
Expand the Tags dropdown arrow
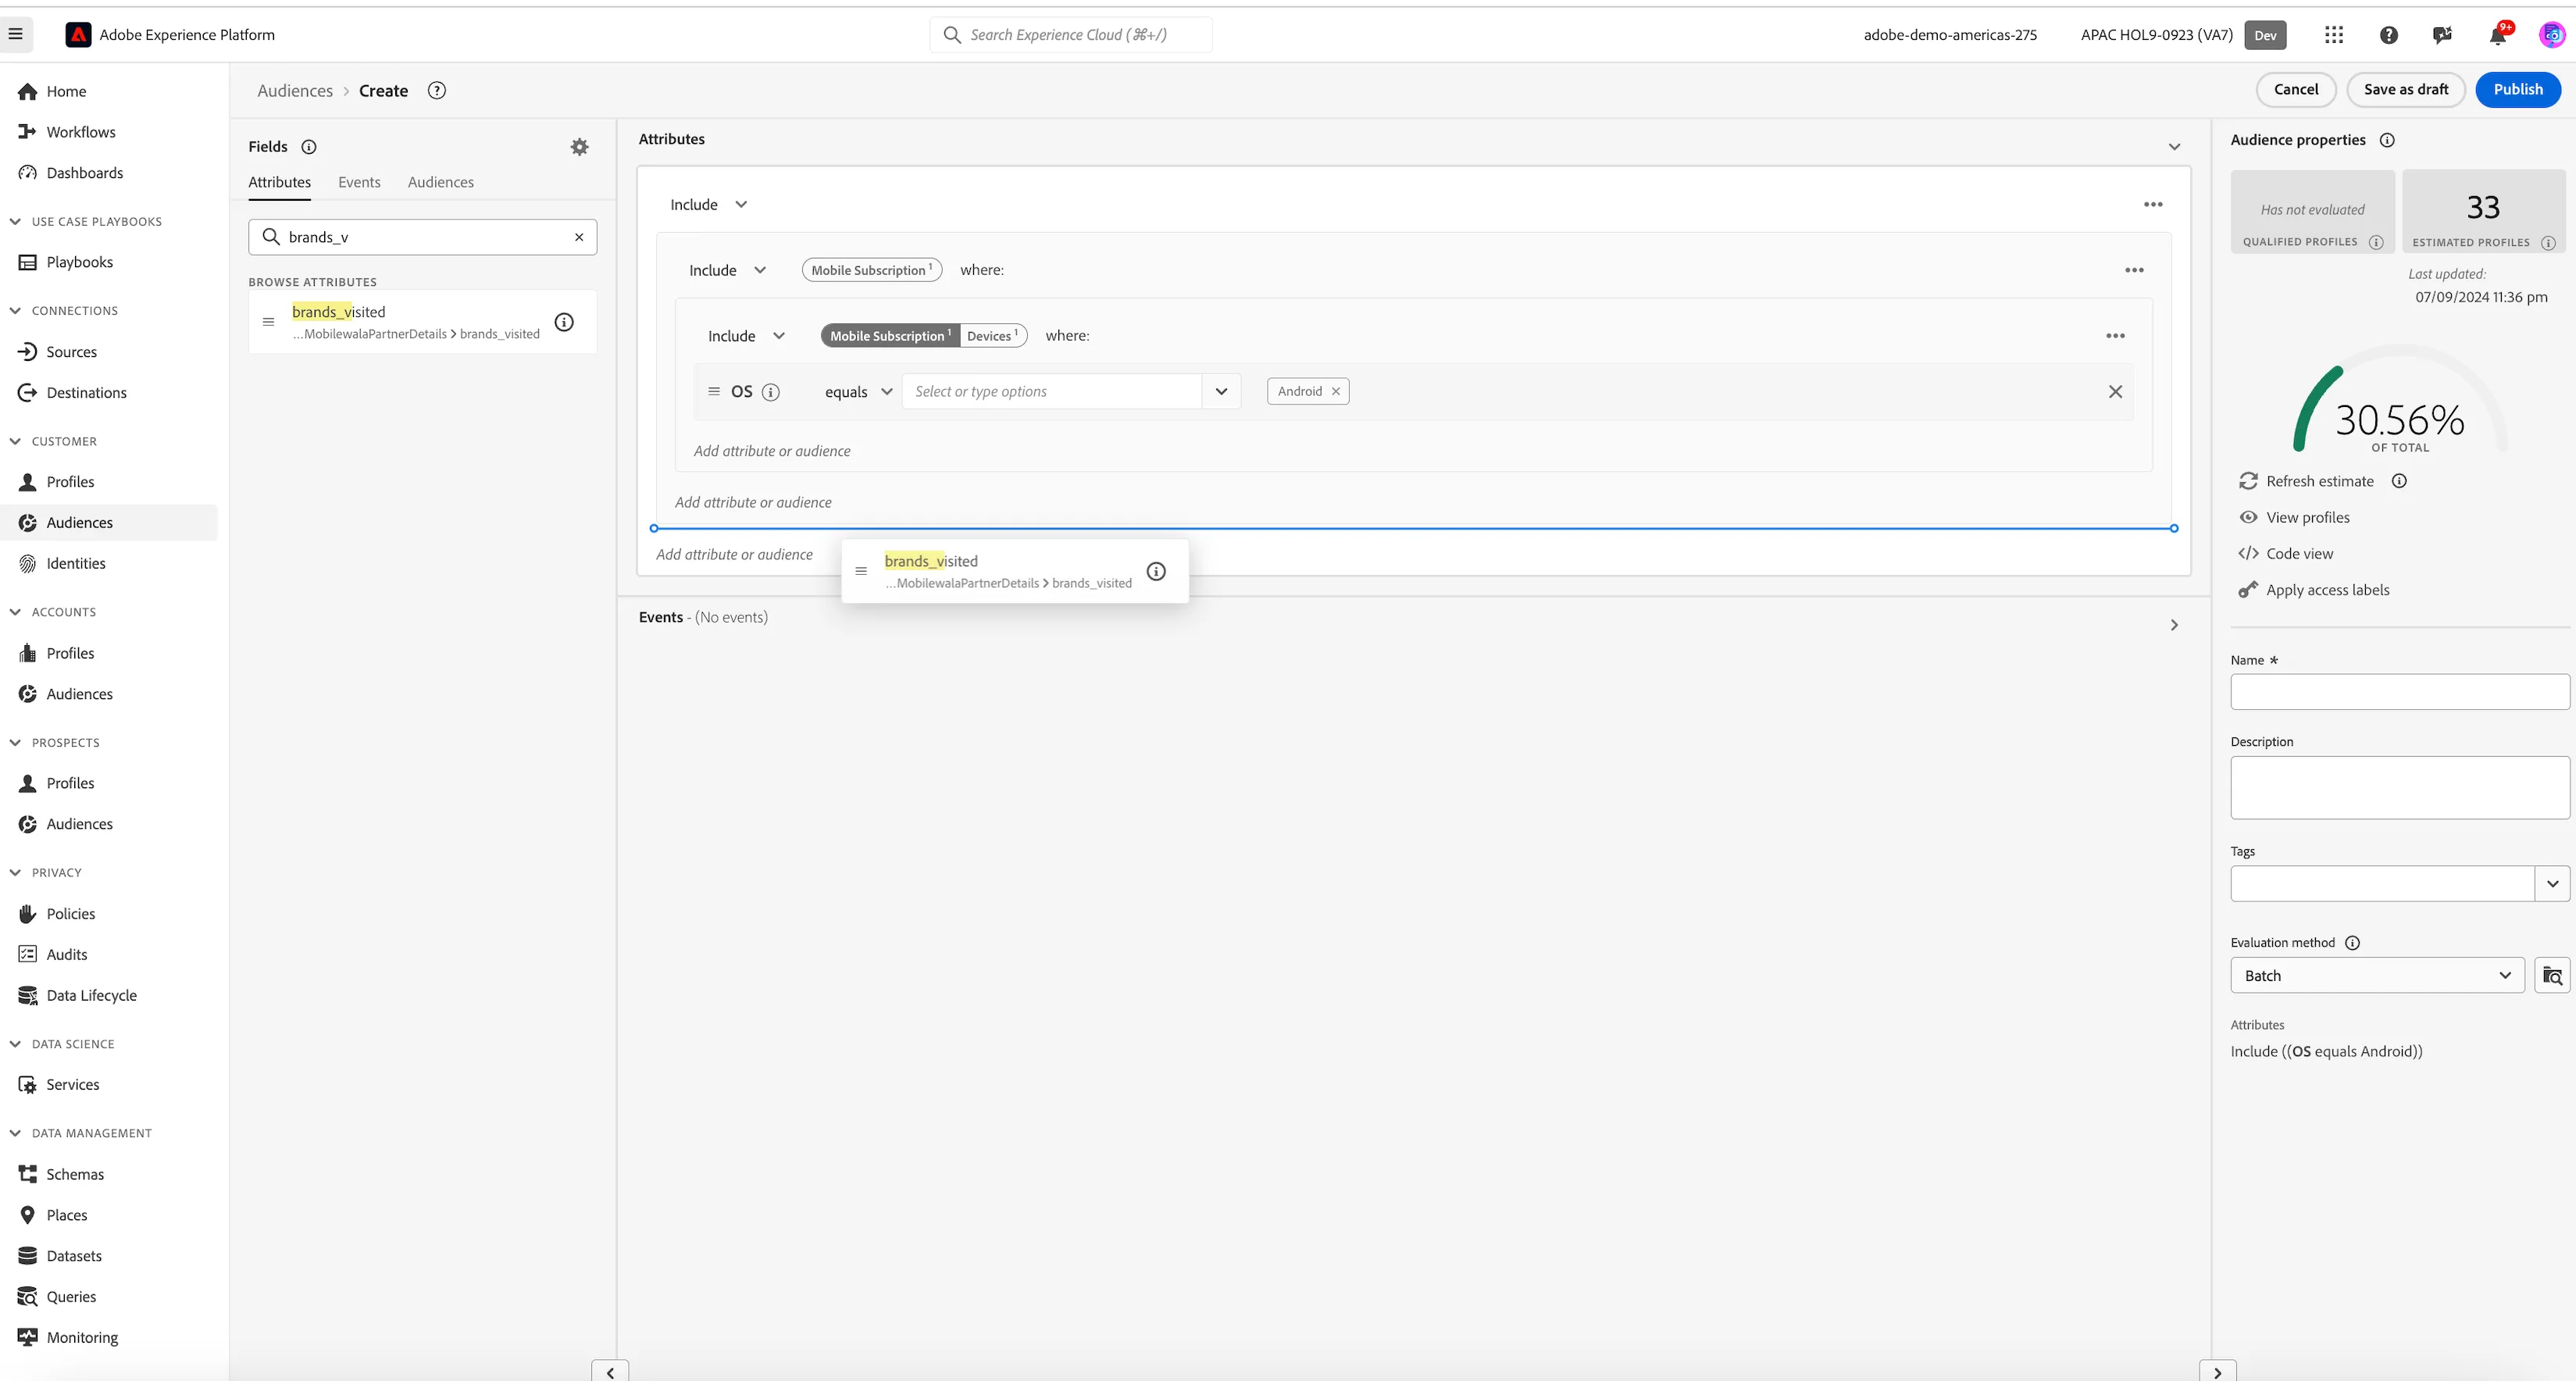(2552, 884)
